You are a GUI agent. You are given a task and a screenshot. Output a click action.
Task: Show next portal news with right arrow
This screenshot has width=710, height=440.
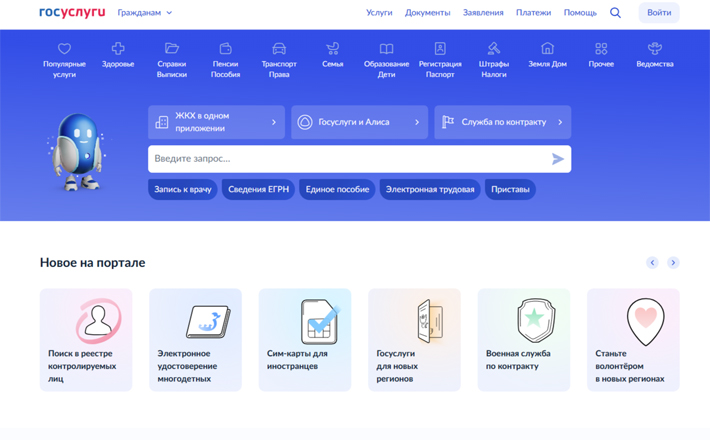(x=673, y=263)
